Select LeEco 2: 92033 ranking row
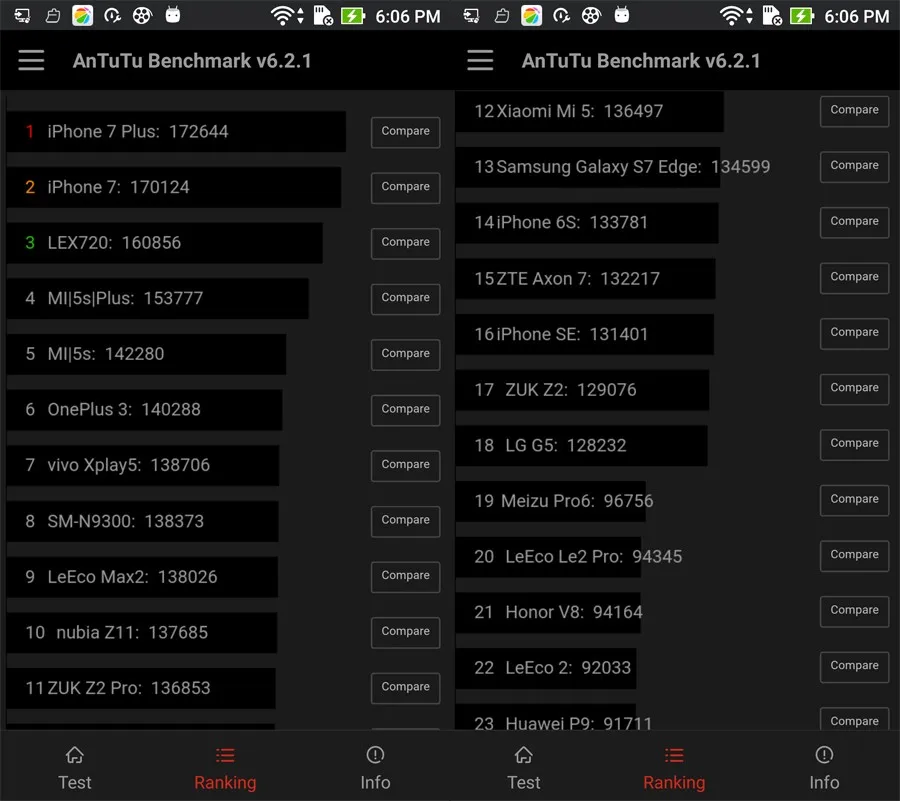 546,668
